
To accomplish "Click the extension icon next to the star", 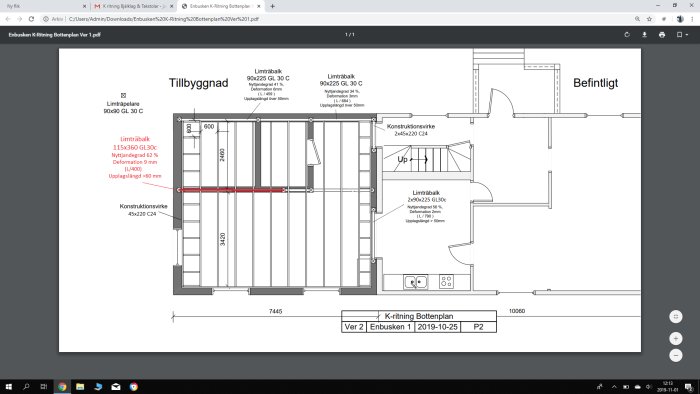I will pyautogui.click(x=664, y=19).
